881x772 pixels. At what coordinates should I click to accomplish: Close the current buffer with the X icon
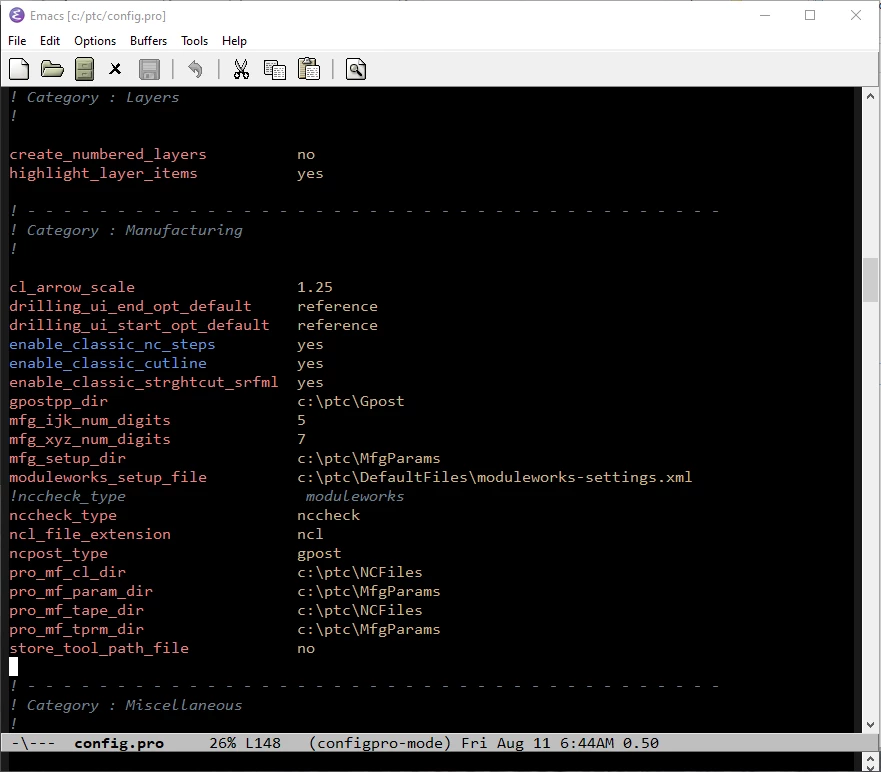point(115,68)
